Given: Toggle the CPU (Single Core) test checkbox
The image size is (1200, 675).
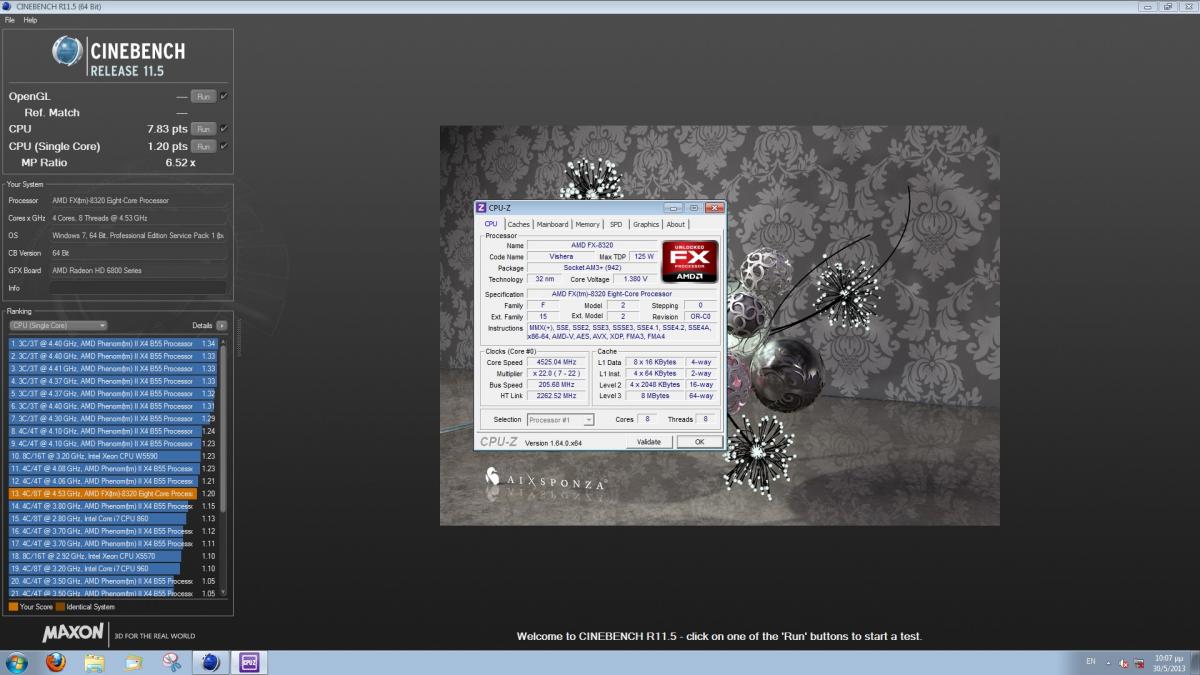Looking at the screenshot, I should 224,146.
